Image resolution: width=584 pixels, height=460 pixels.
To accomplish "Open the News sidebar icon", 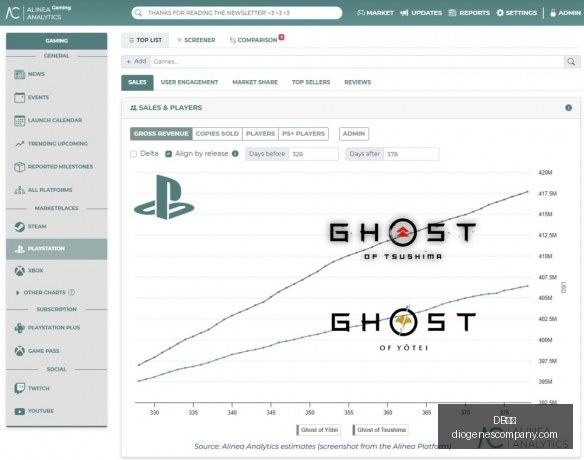I will 19,74.
